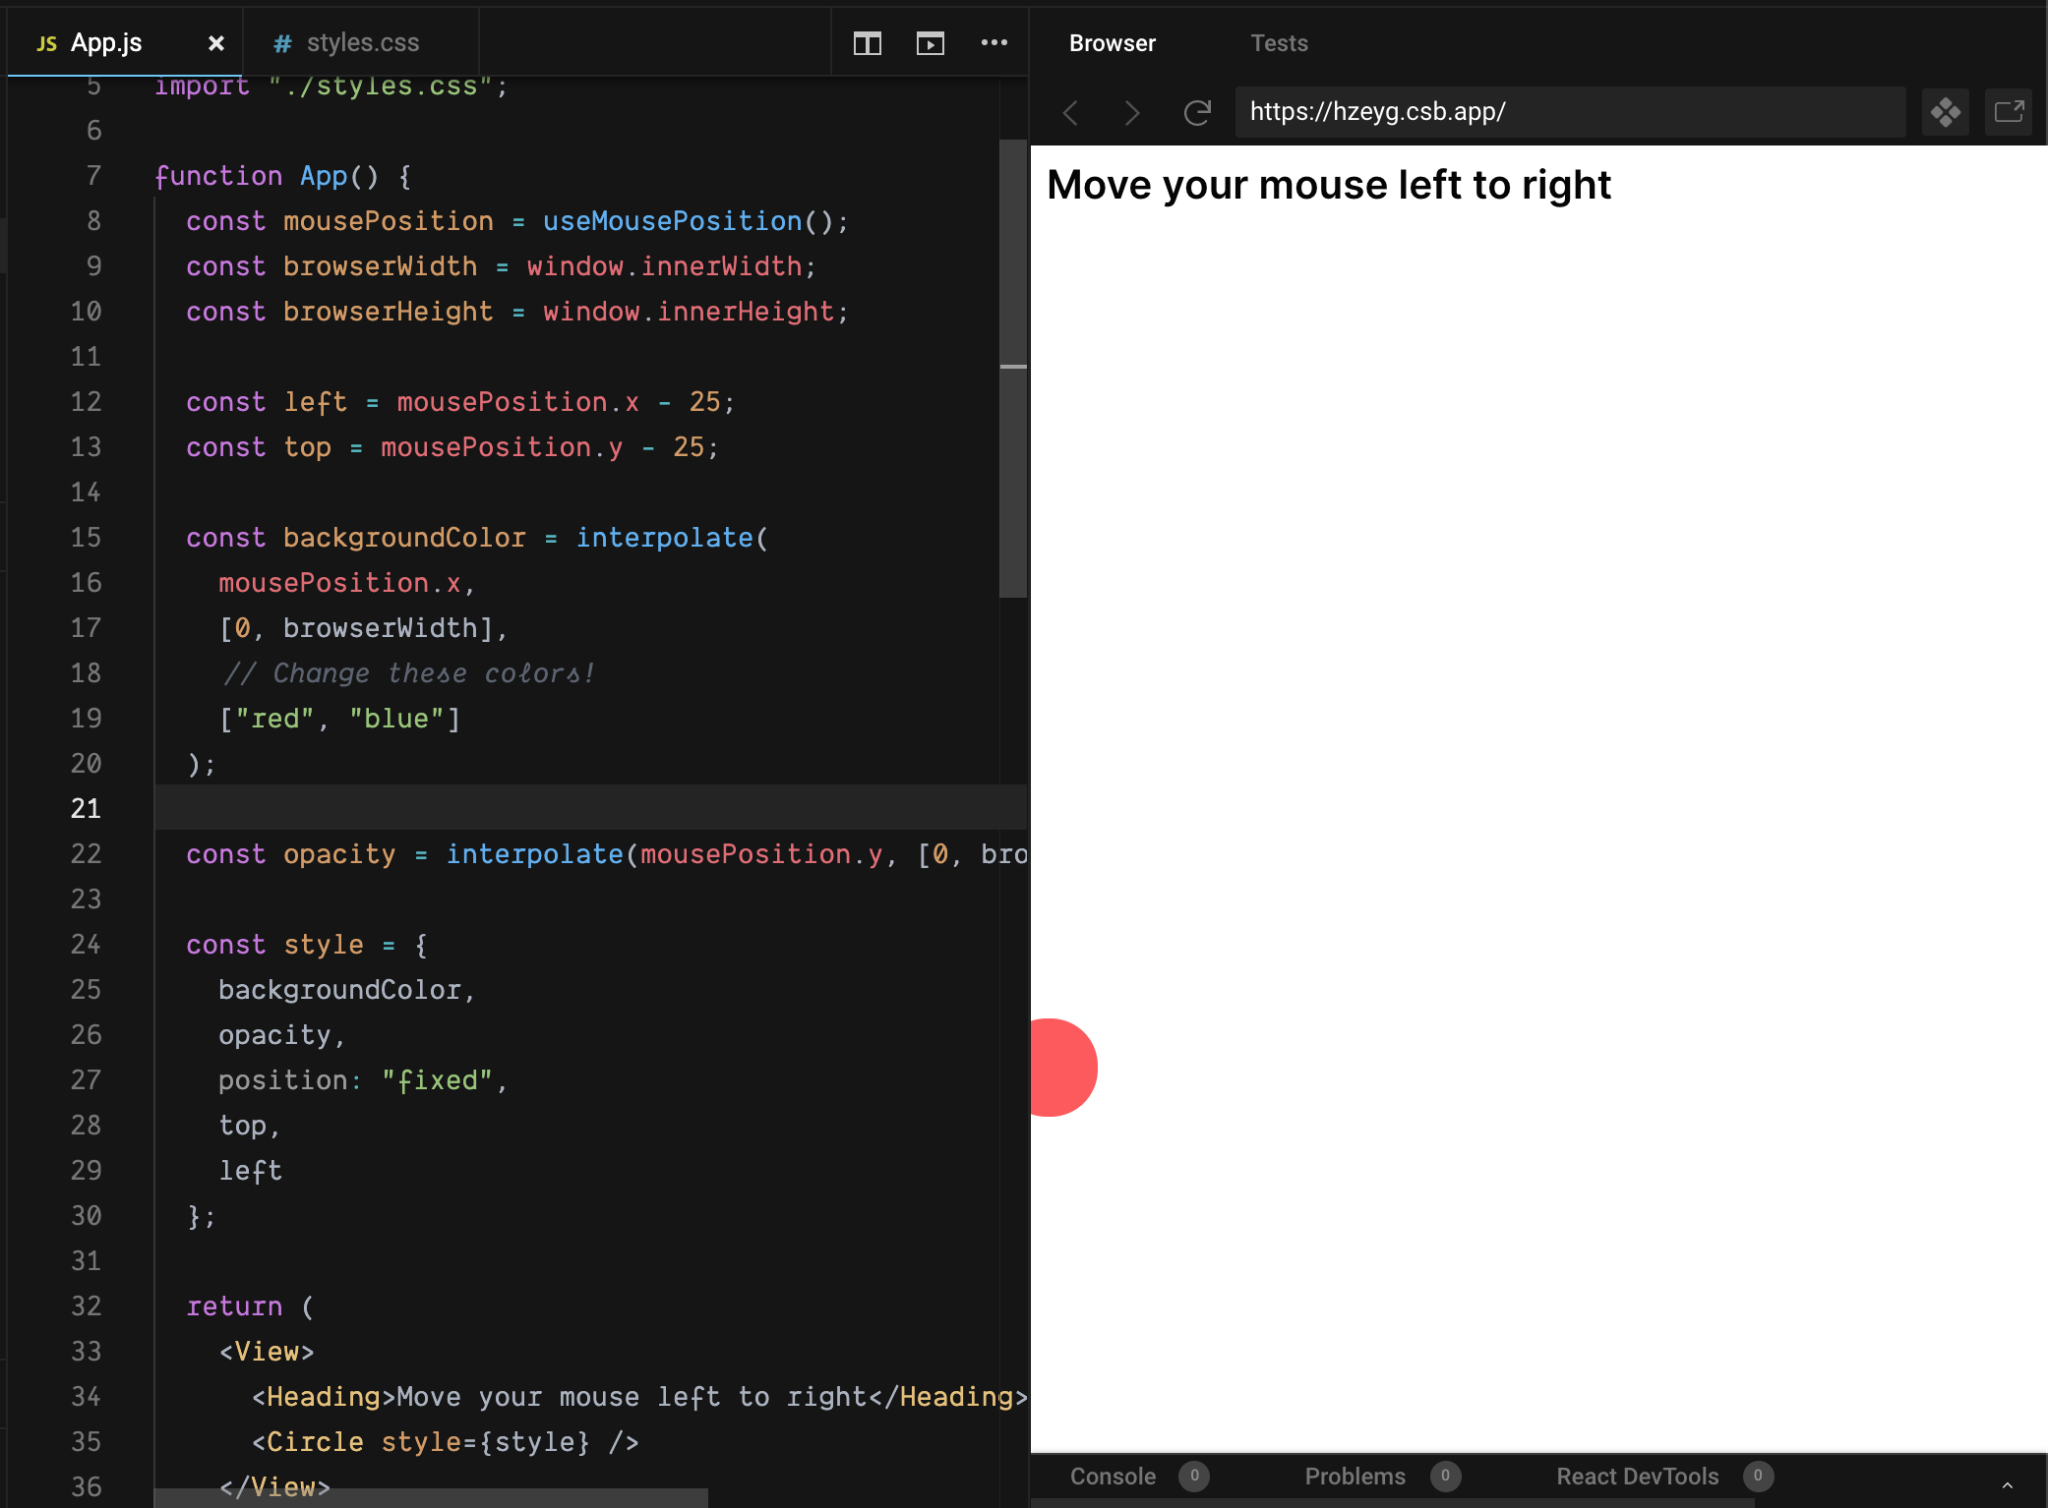Click window.innerHeight on line 10

coord(688,311)
